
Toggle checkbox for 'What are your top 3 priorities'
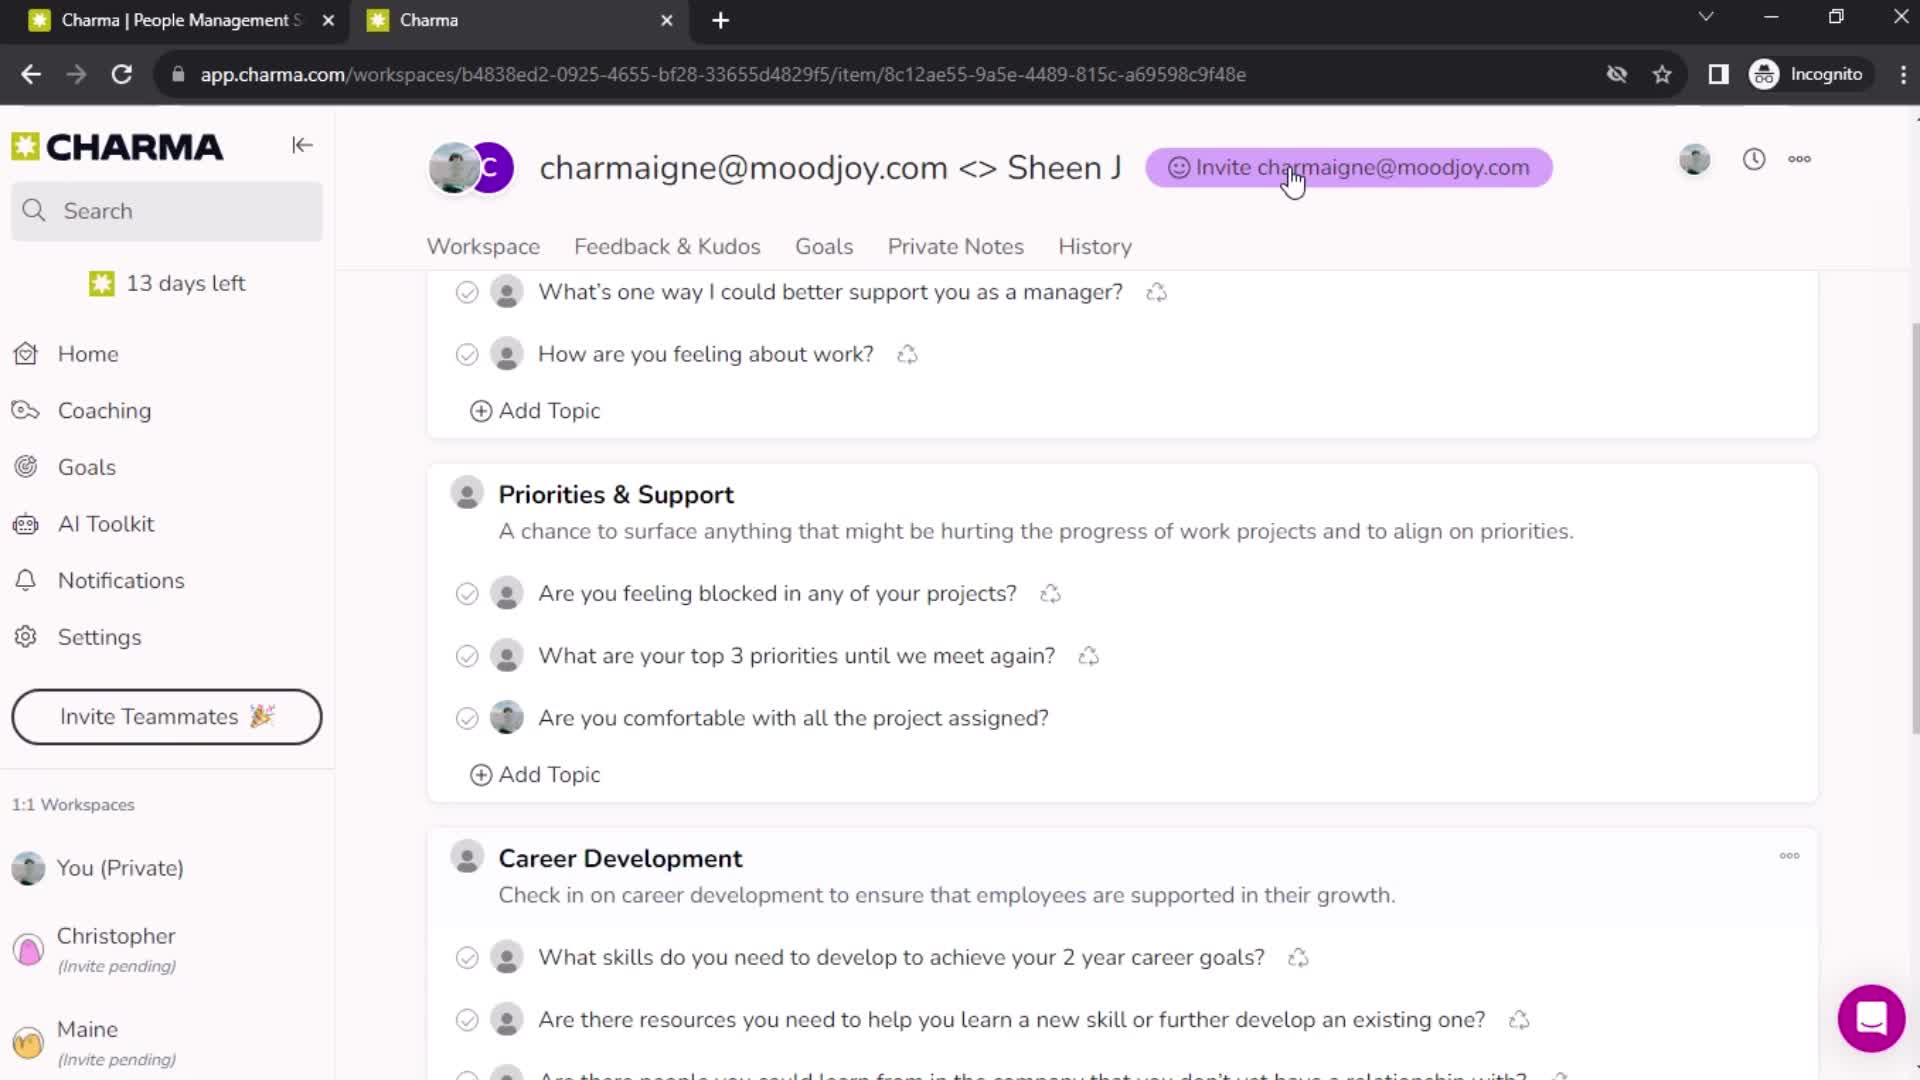468,655
